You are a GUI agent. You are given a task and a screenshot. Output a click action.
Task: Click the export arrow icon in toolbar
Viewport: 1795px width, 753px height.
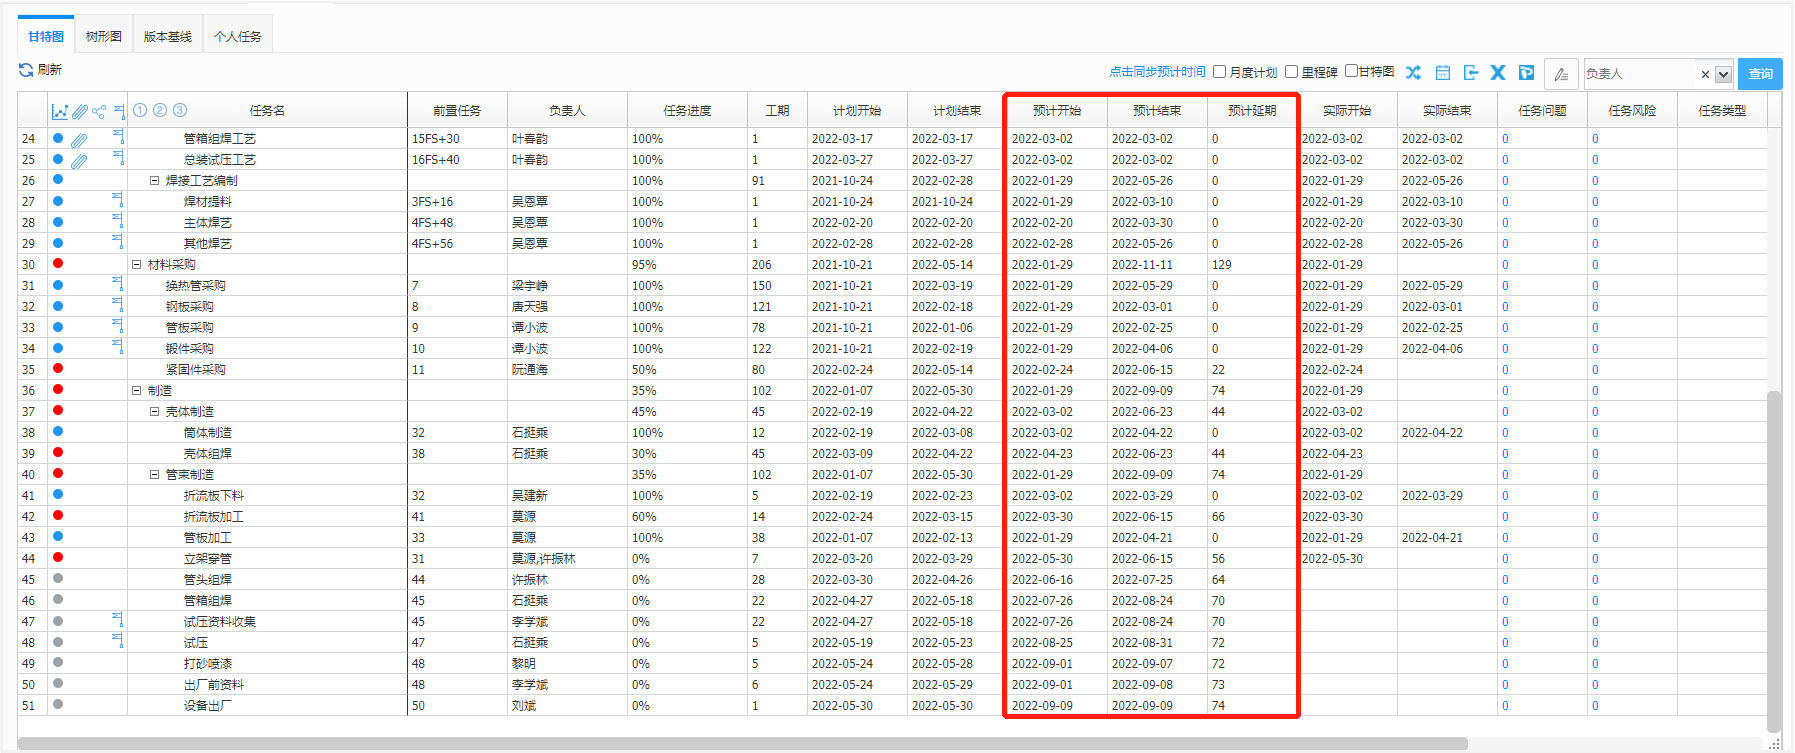1470,73
